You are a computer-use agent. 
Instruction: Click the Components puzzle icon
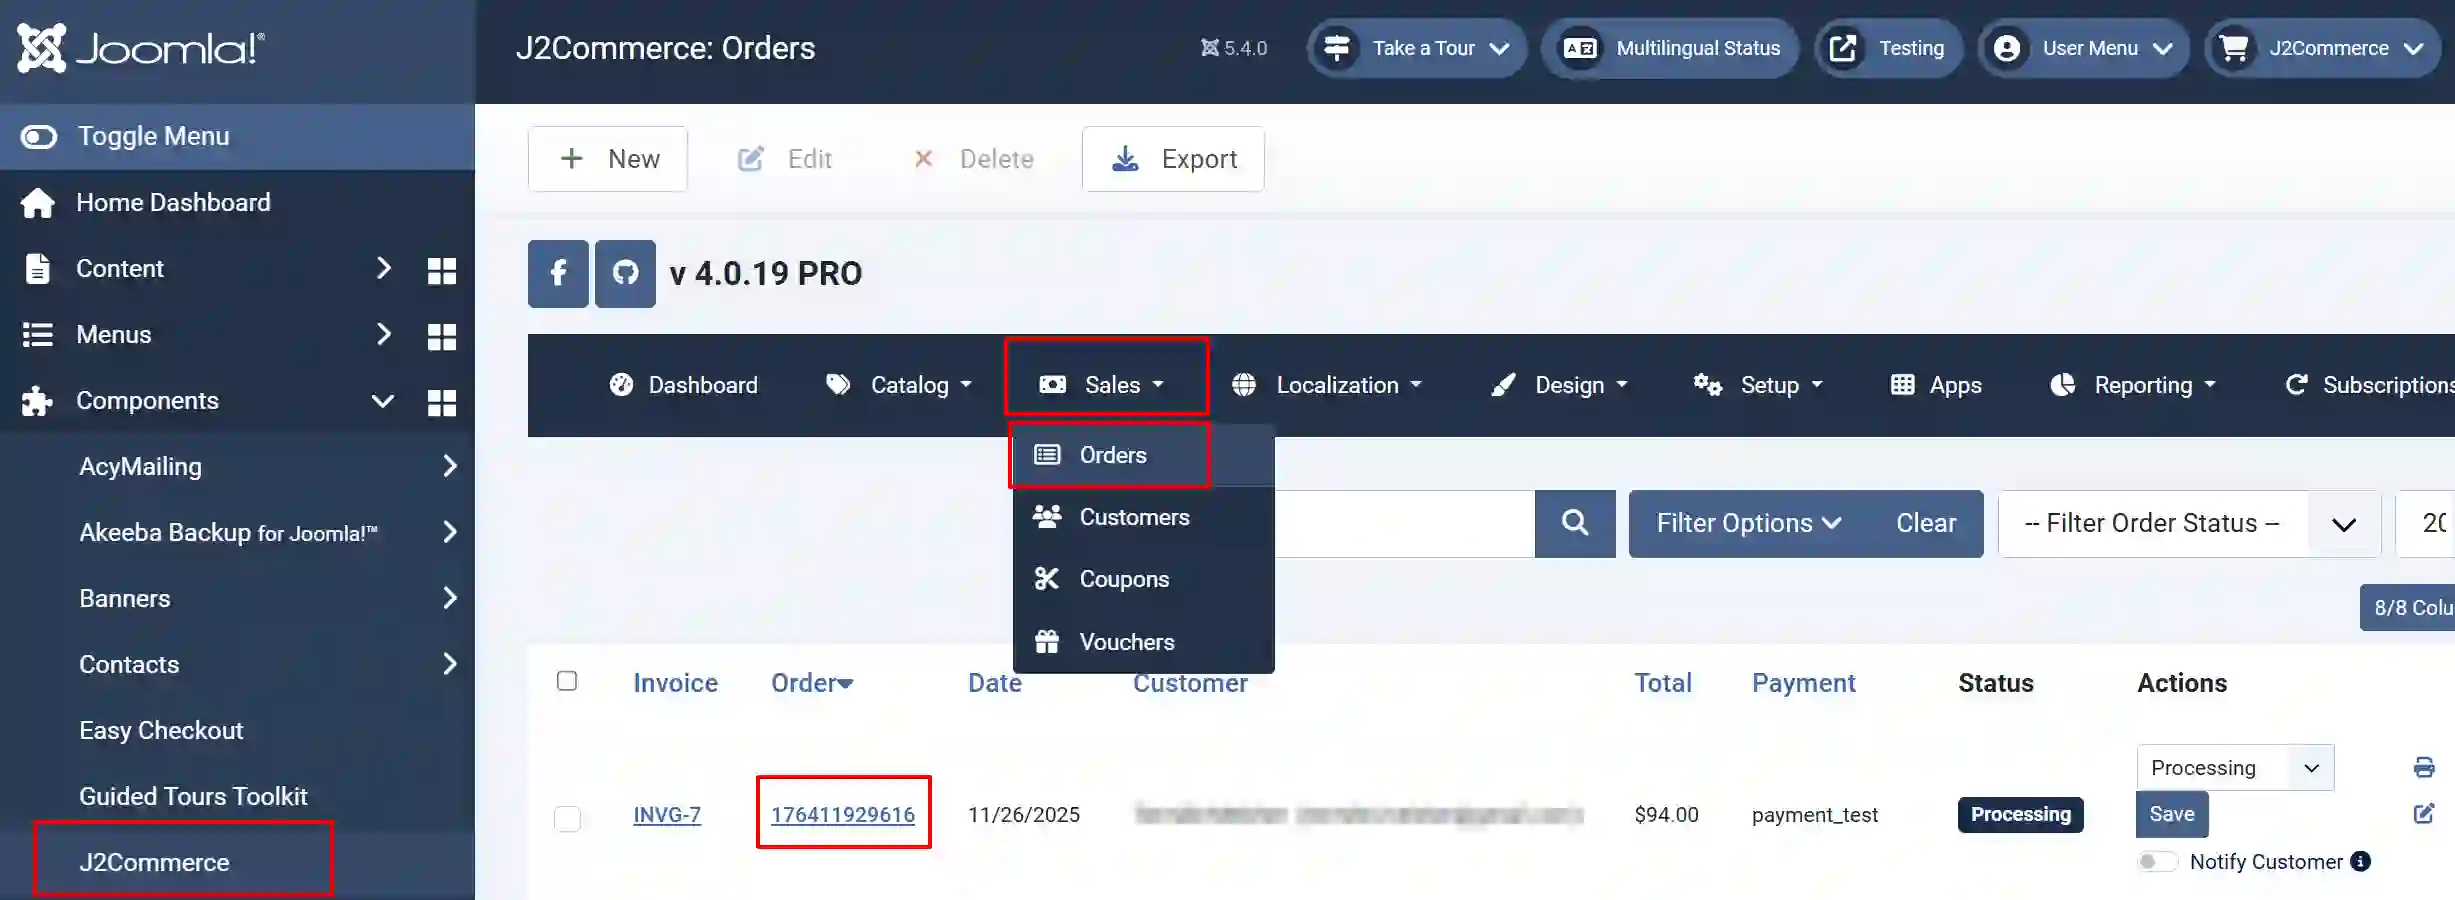pyautogui.click(x=37, y=401)
